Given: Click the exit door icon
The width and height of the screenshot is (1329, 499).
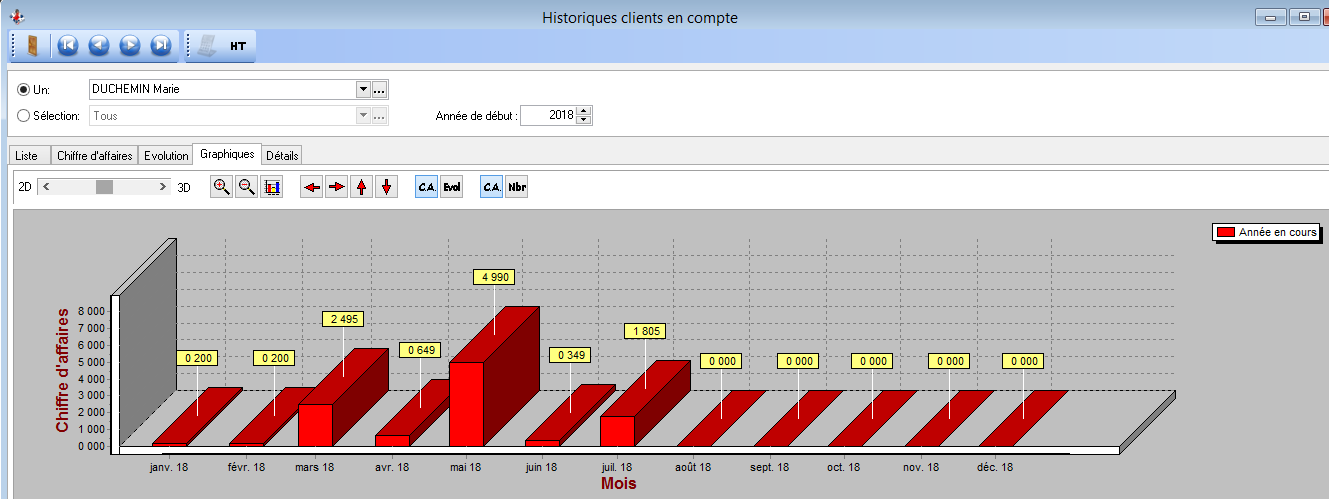Looking at the screenshot, I should 33,45.
